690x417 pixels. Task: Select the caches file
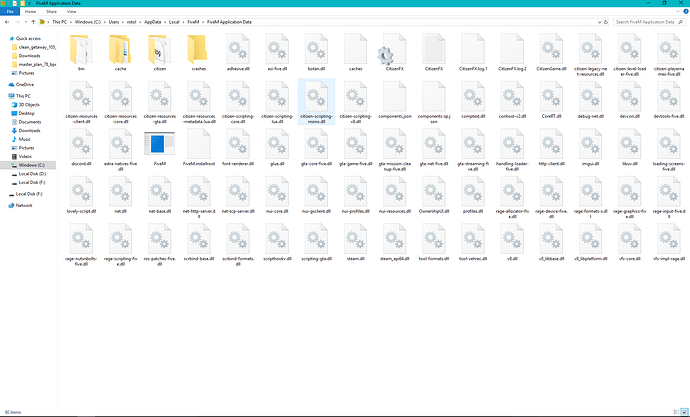pos(356,53)
